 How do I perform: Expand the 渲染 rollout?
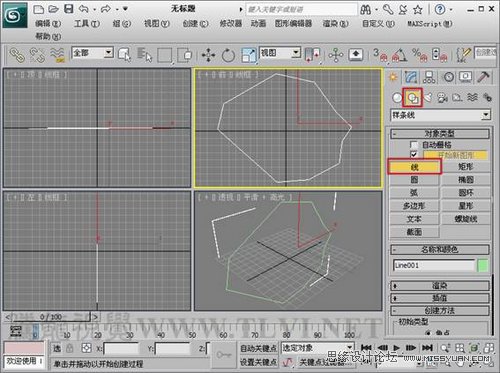coord(440,286)
